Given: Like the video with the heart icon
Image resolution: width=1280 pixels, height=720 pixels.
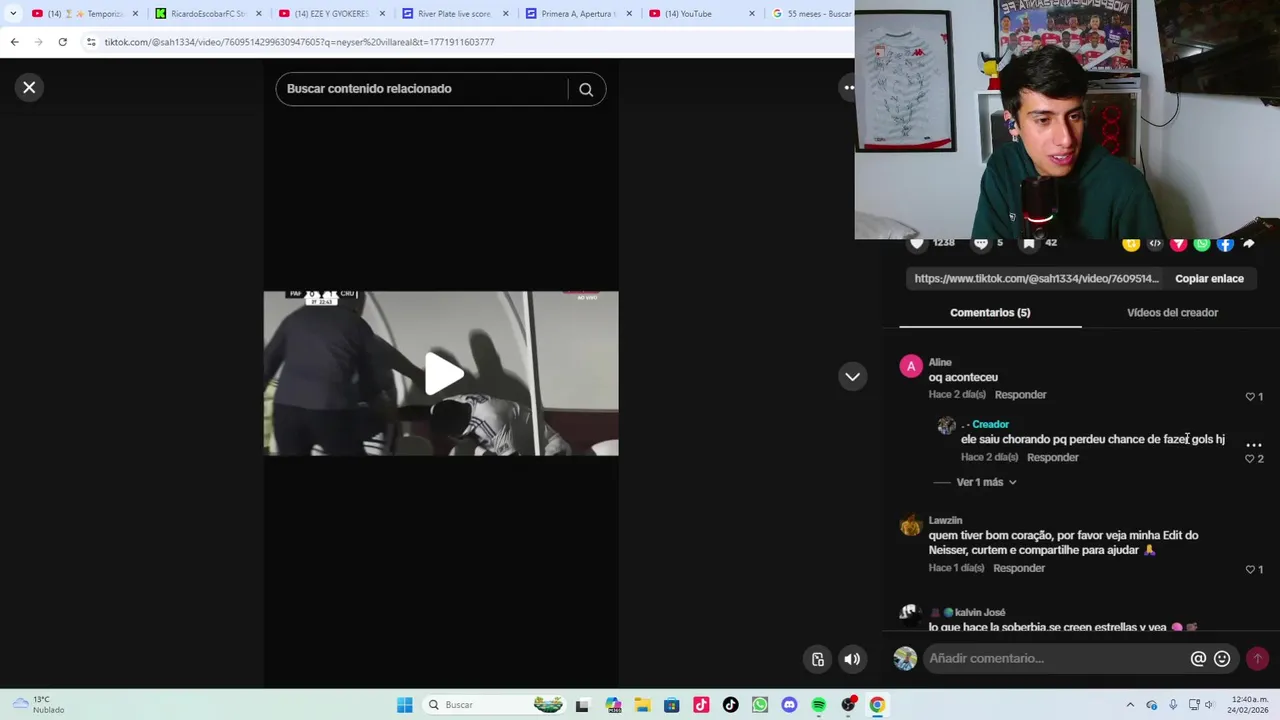Looking at the screenshot, I should coord(917,243).
